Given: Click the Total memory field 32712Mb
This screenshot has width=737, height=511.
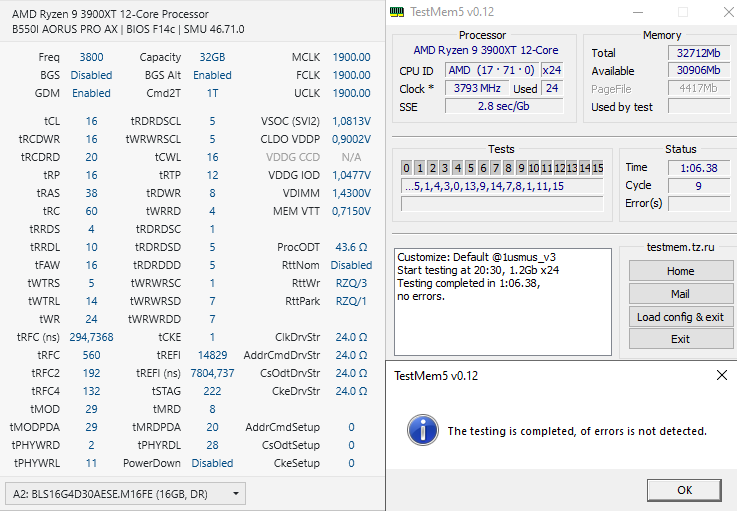Looking at the screenshot, I should (x=698, y=53).
